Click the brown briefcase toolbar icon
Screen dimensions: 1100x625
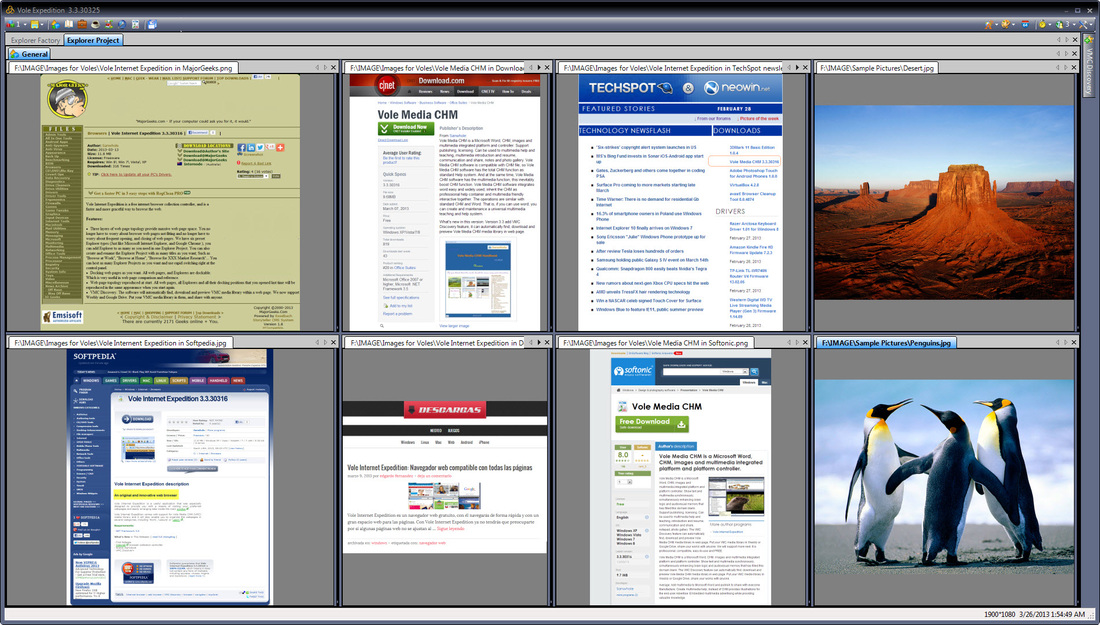82,25
